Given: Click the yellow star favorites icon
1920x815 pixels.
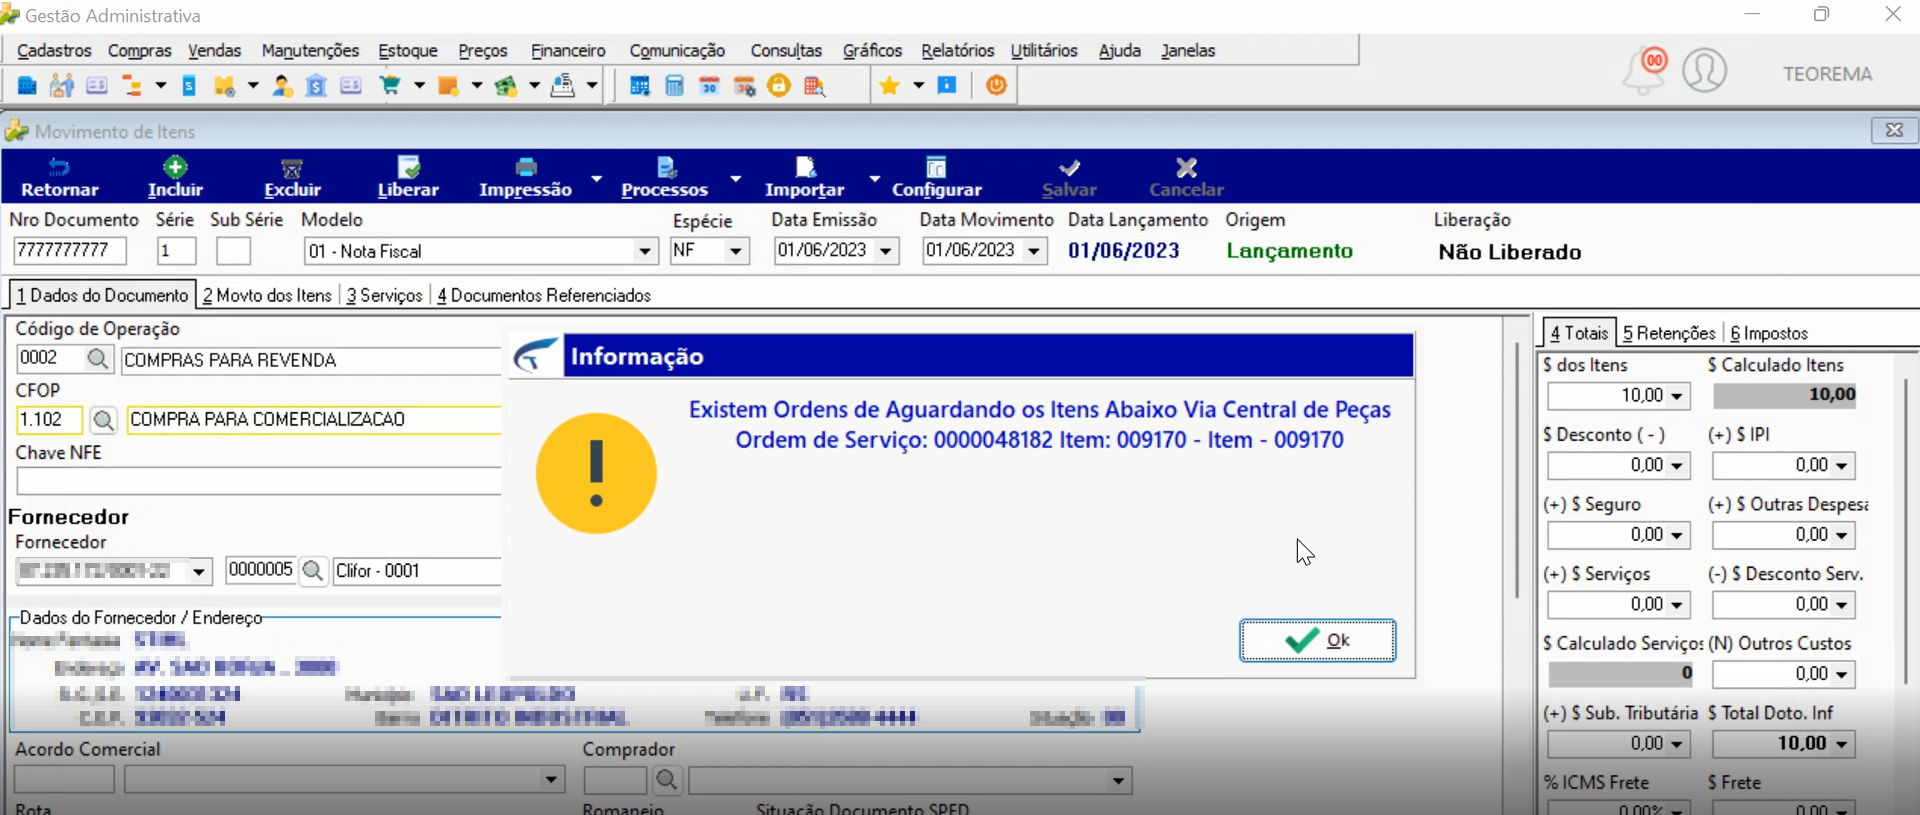Looking at the screenshot, I should (x=889, y=86).
